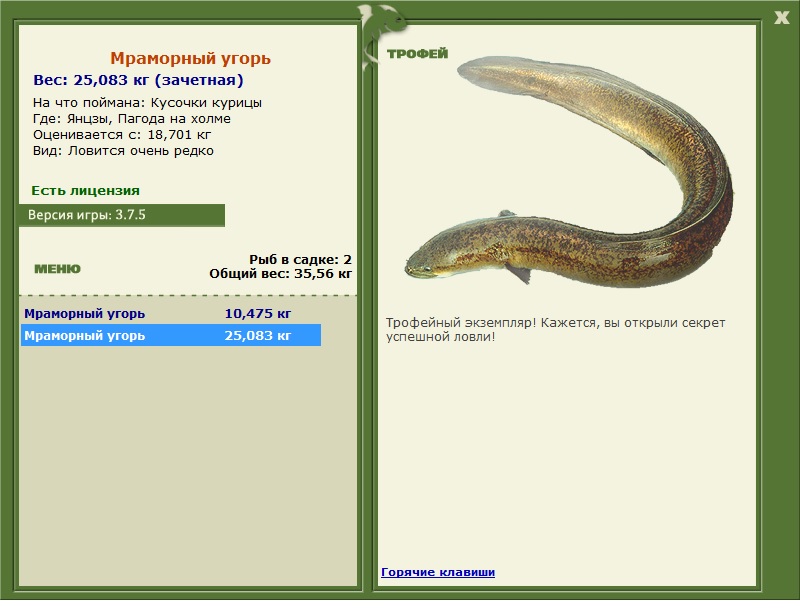Click the Версия игры: 3.7.5 bar

(x=122, y=215)
